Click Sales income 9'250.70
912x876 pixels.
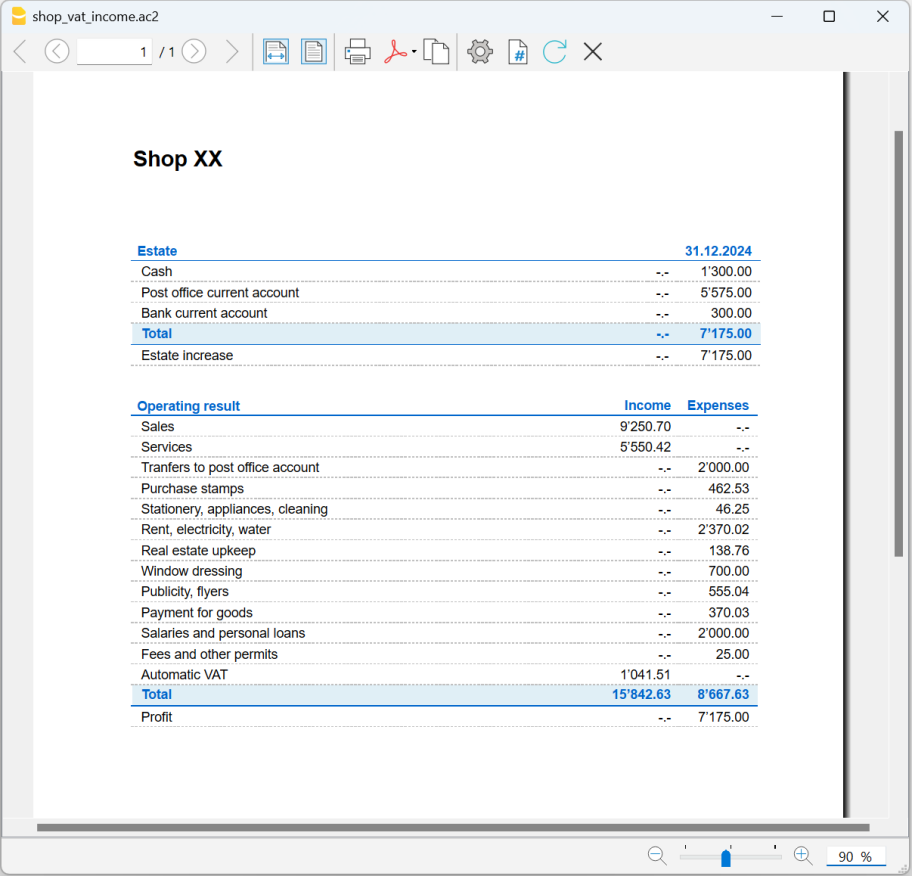(x=645, y=426)
